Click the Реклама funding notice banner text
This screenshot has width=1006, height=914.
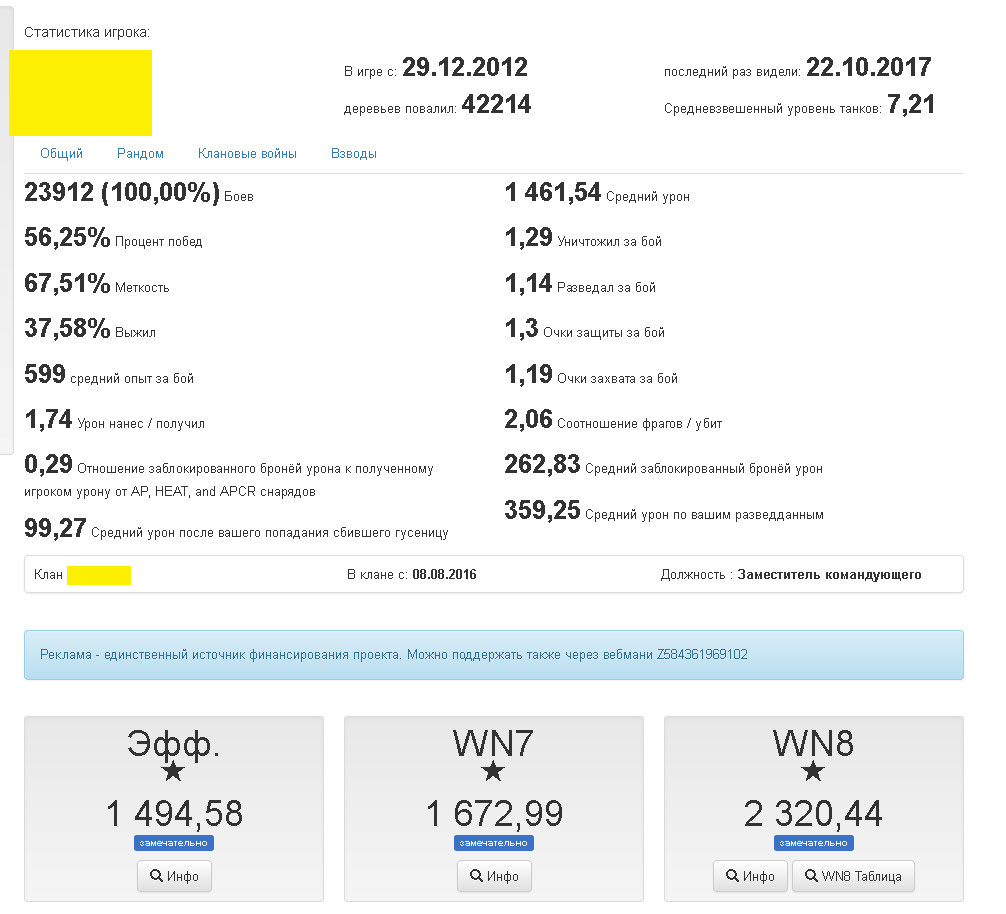point(393,654)
